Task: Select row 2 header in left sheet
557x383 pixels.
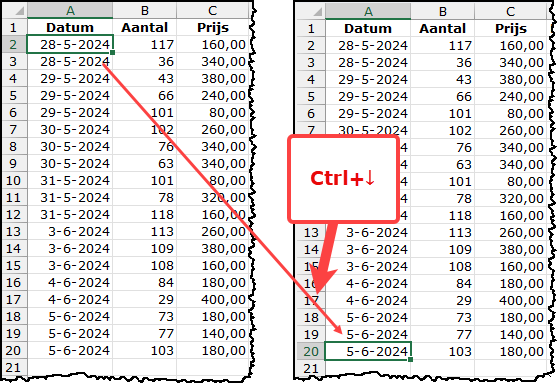Action: click(15, 44)
